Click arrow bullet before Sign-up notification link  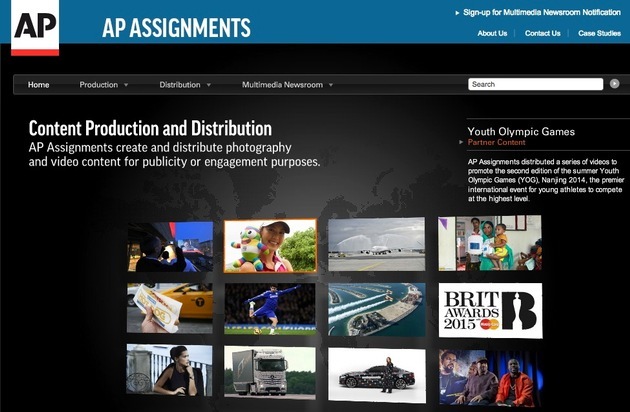click(x=456, y=13)
